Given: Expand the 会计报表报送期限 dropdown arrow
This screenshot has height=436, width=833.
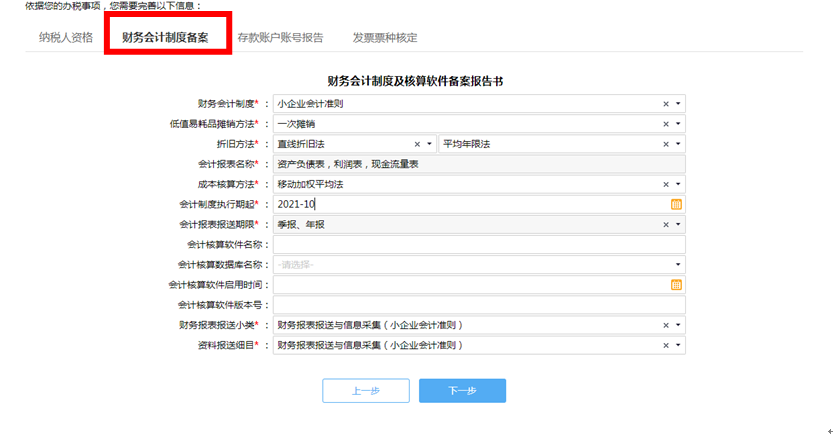Looking at the screenshot, I should tap(678, 225).
